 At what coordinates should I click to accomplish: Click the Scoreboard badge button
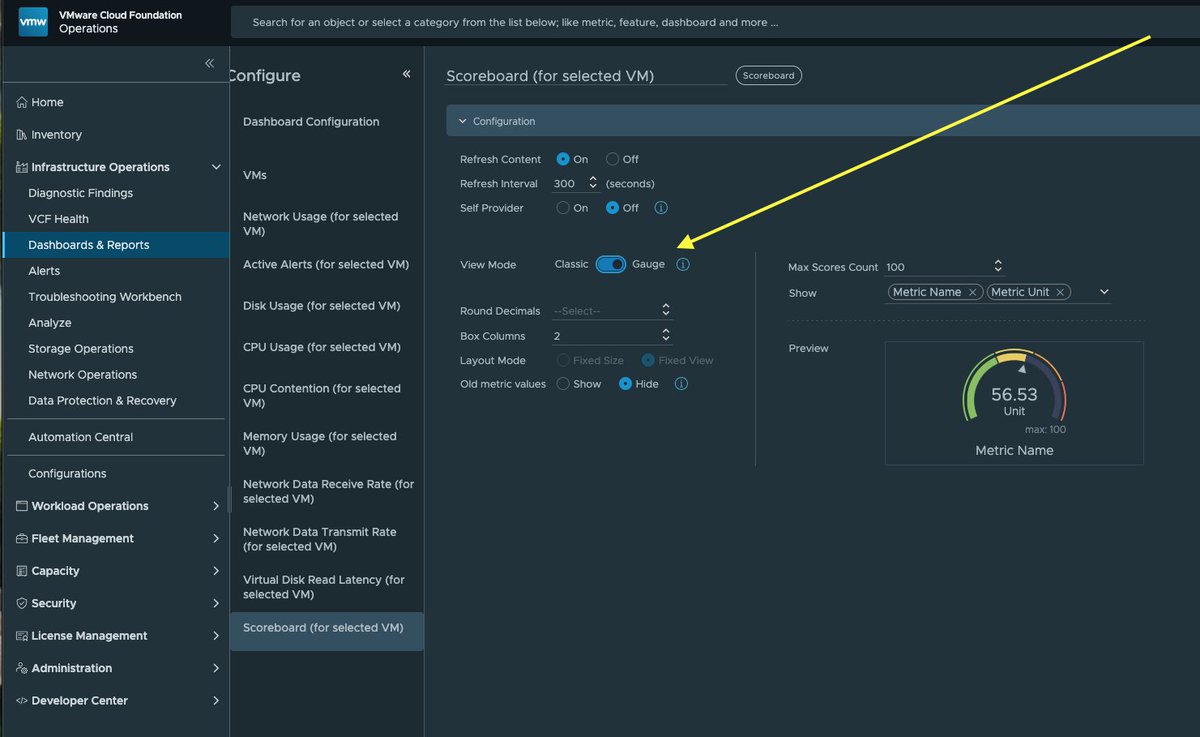(769, 75)
